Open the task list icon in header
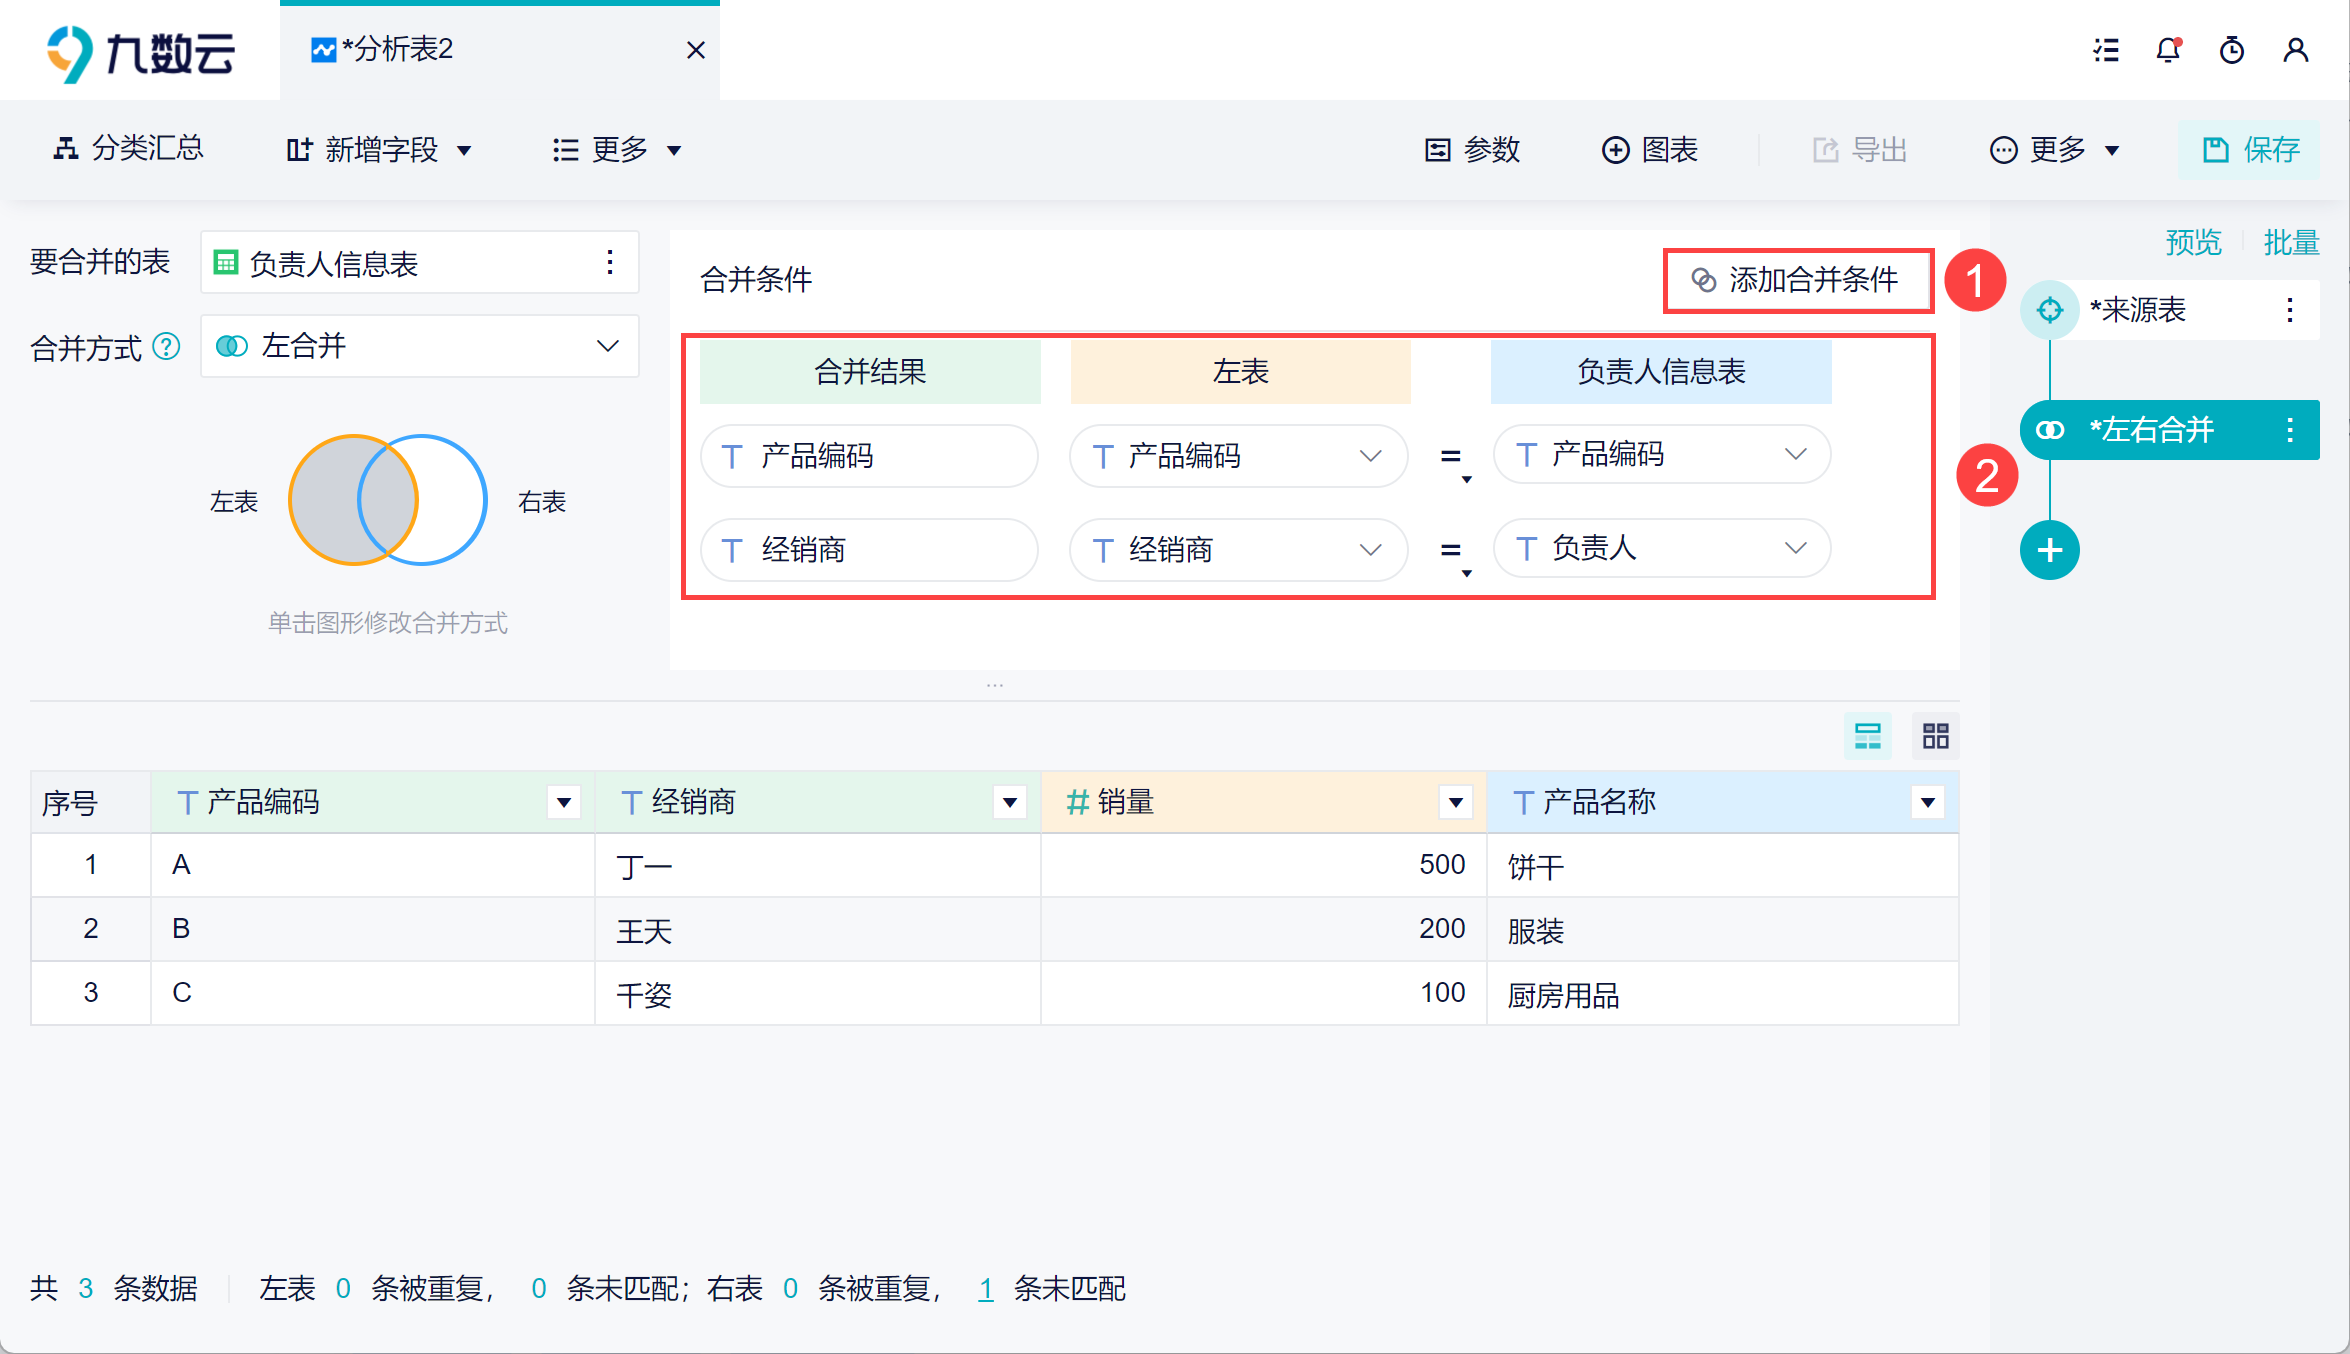The height and width of the screenshot is (1354, 2350). pos(2106,50)
